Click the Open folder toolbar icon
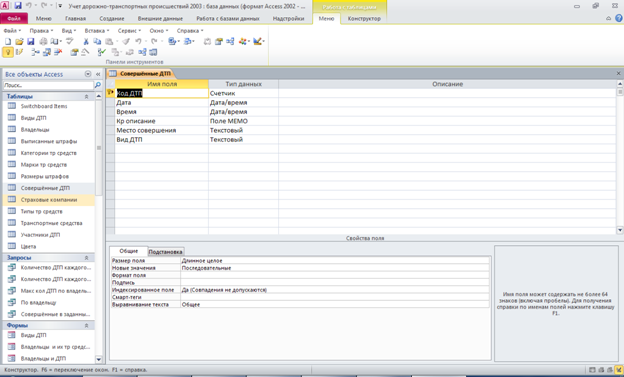The width and height of the screenshot is (624, 377). coord(19,41)
